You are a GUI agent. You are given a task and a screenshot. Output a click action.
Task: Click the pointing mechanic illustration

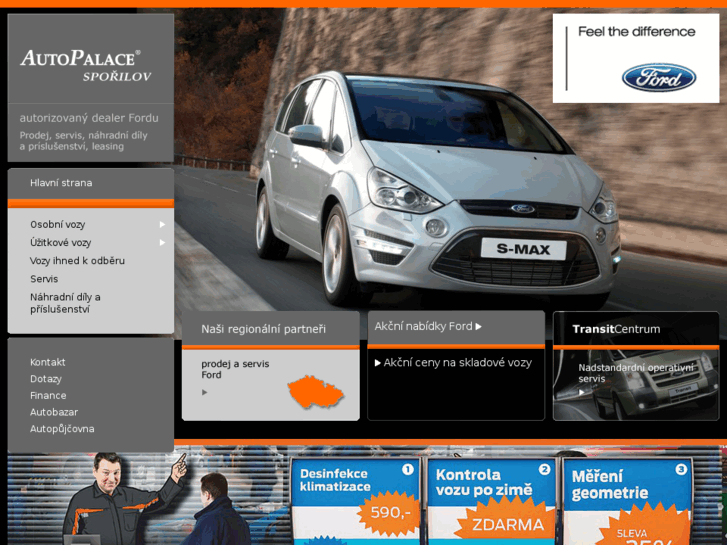click(x=123, y=499)
